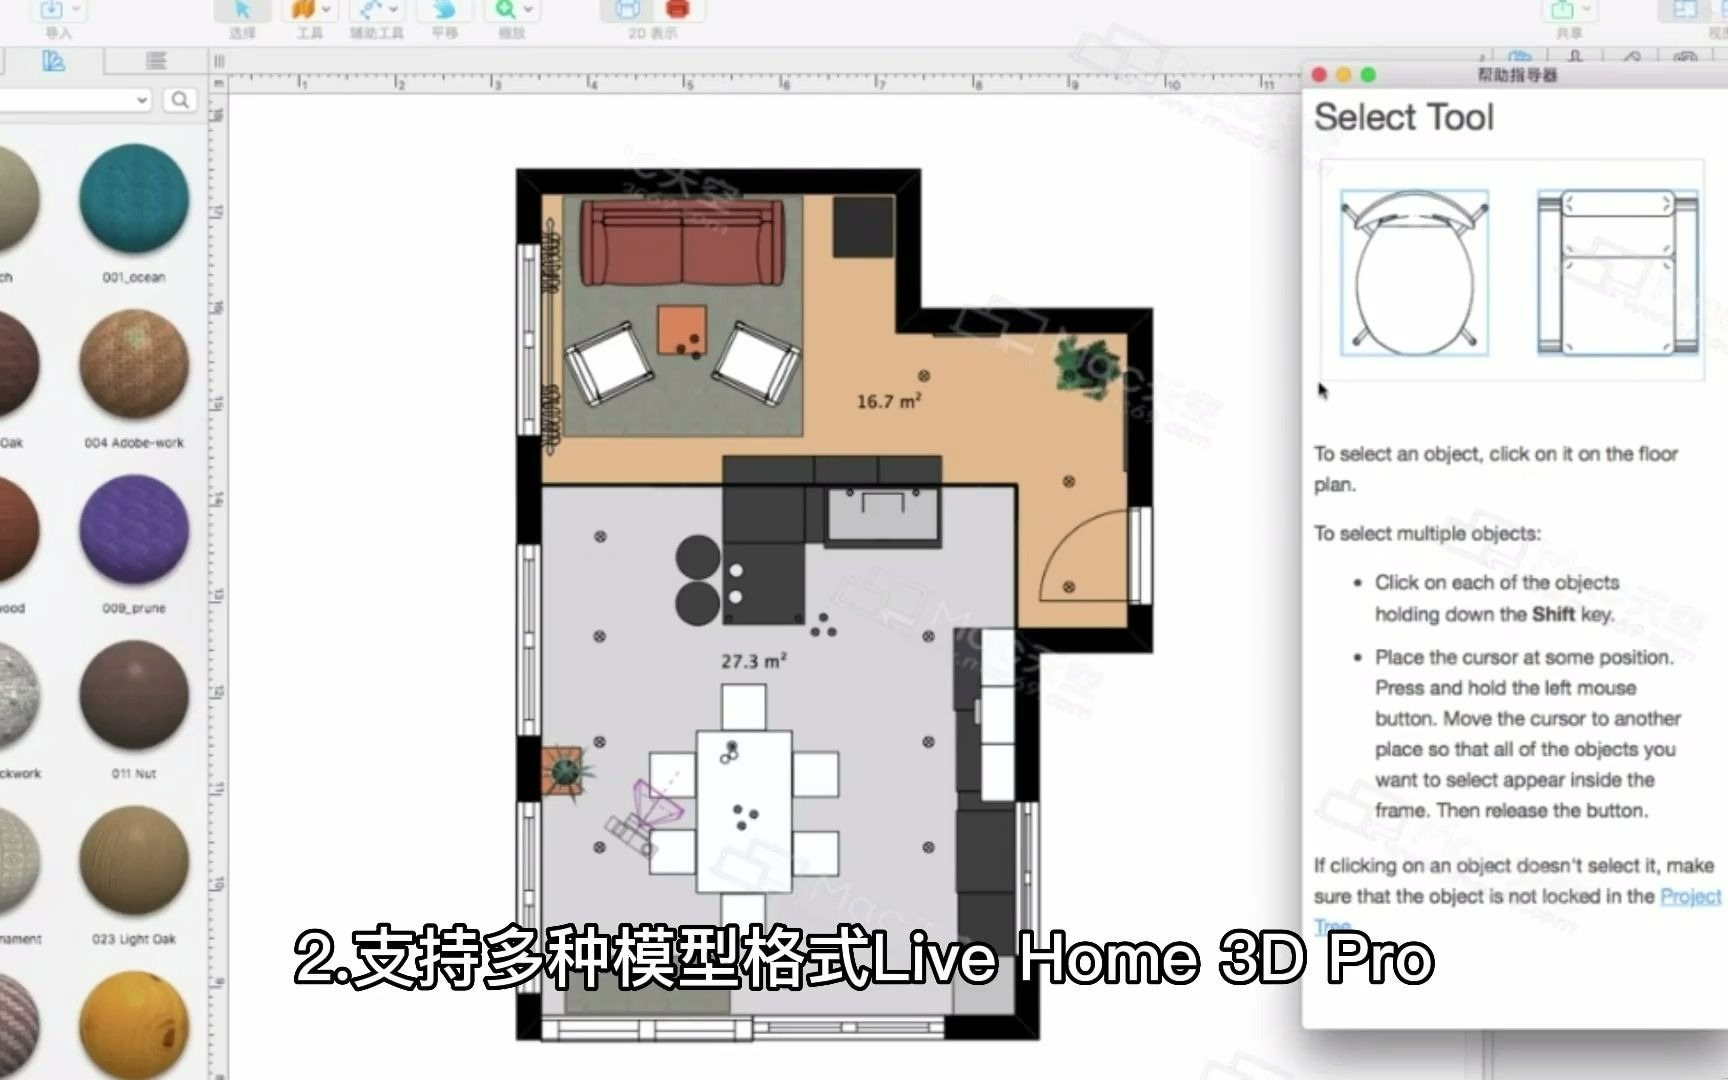Click the armchair illustration in help

[1617, 273]
